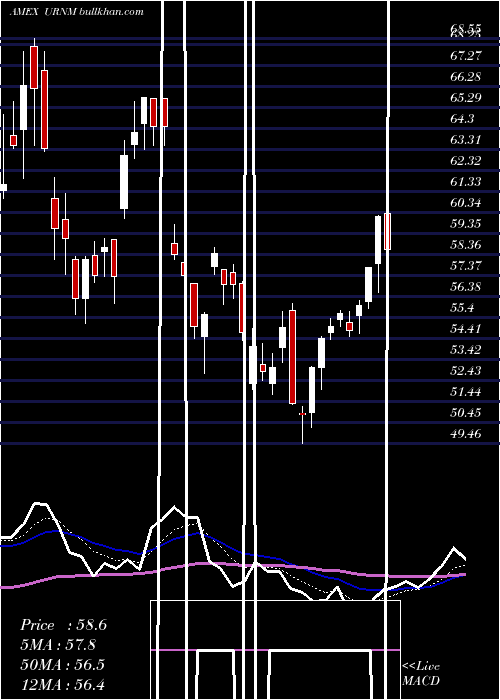This screenshot has height=700, width=500.
Task: Click the 50MA : 56.5 readout
Action: pos(62,664)
